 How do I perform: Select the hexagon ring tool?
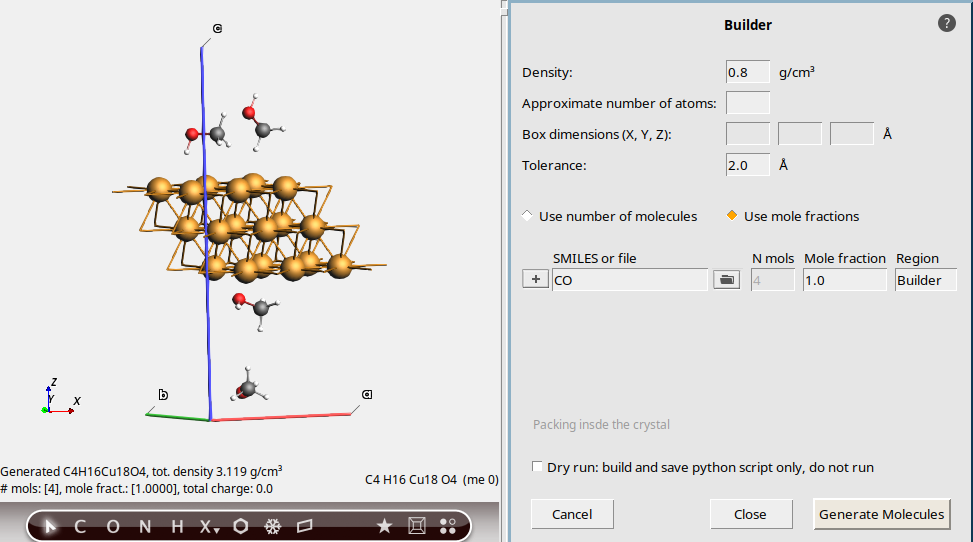click(x=240, y=526)
